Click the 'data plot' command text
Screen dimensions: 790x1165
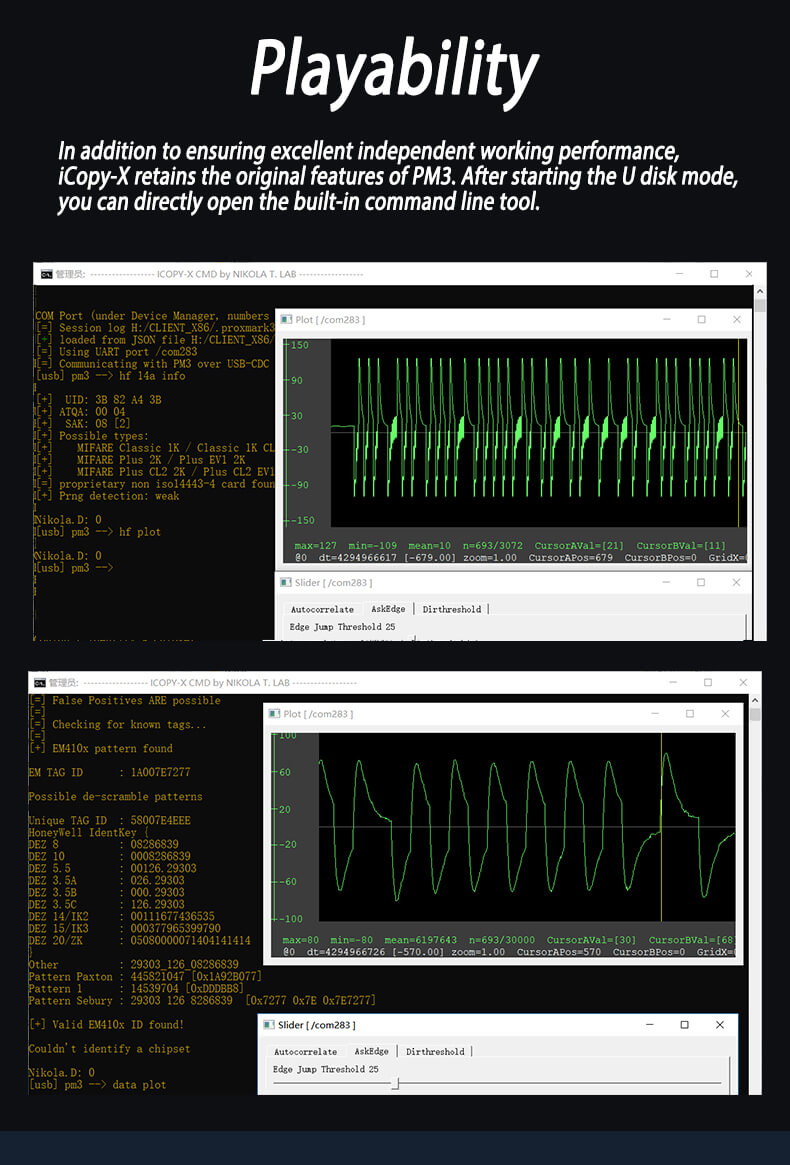tap(140, 1085)
